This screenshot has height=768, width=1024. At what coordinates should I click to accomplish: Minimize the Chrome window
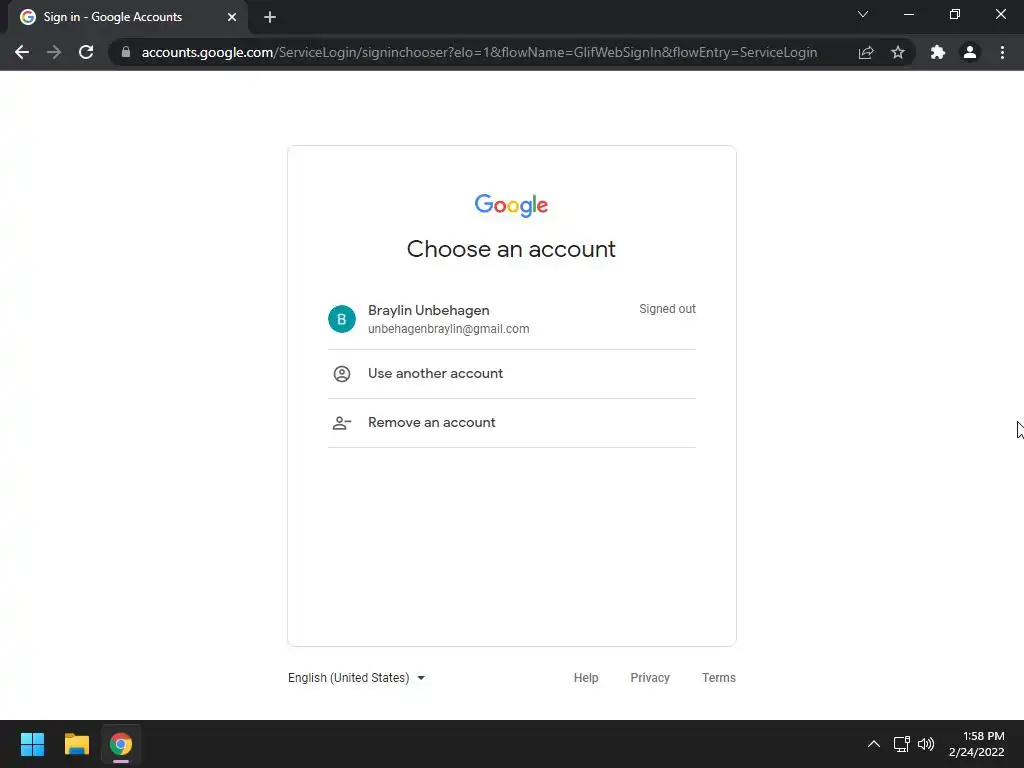point(908,14)
